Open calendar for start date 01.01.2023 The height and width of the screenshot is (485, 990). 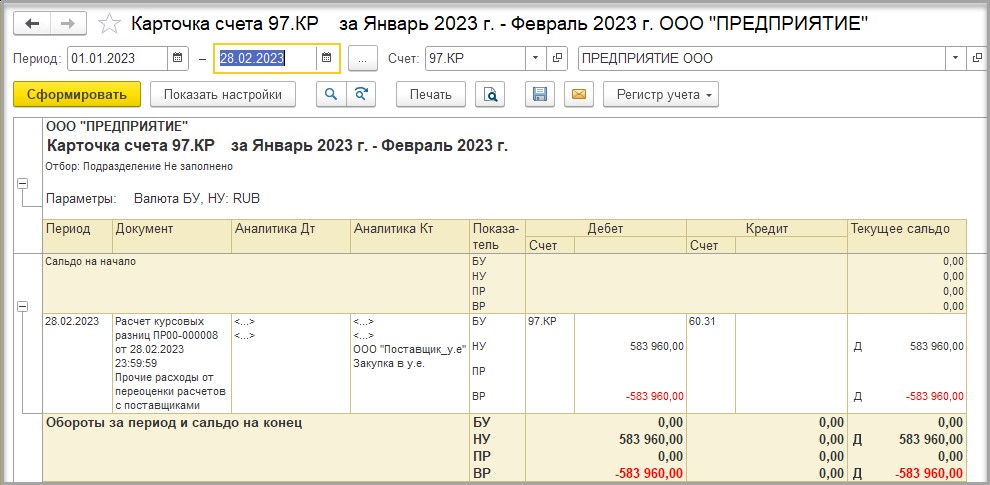pyautogui.click(x=177, y=58)
